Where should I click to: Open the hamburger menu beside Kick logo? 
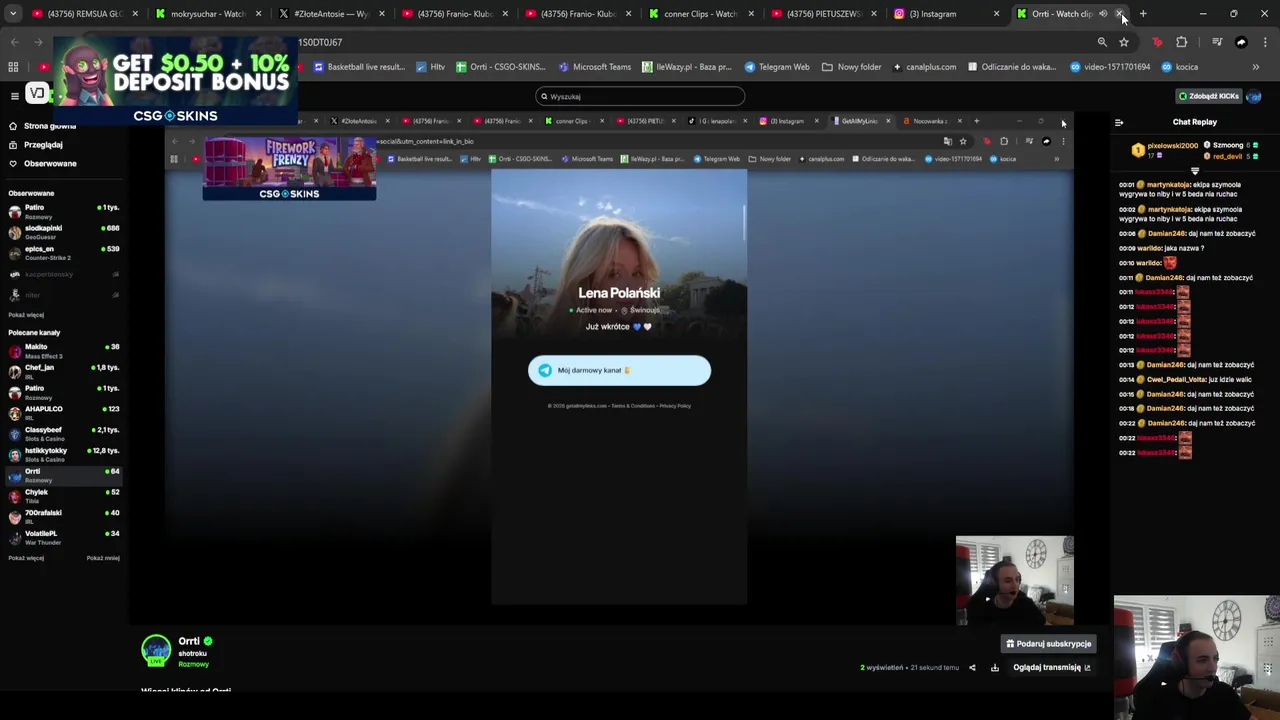14,96
